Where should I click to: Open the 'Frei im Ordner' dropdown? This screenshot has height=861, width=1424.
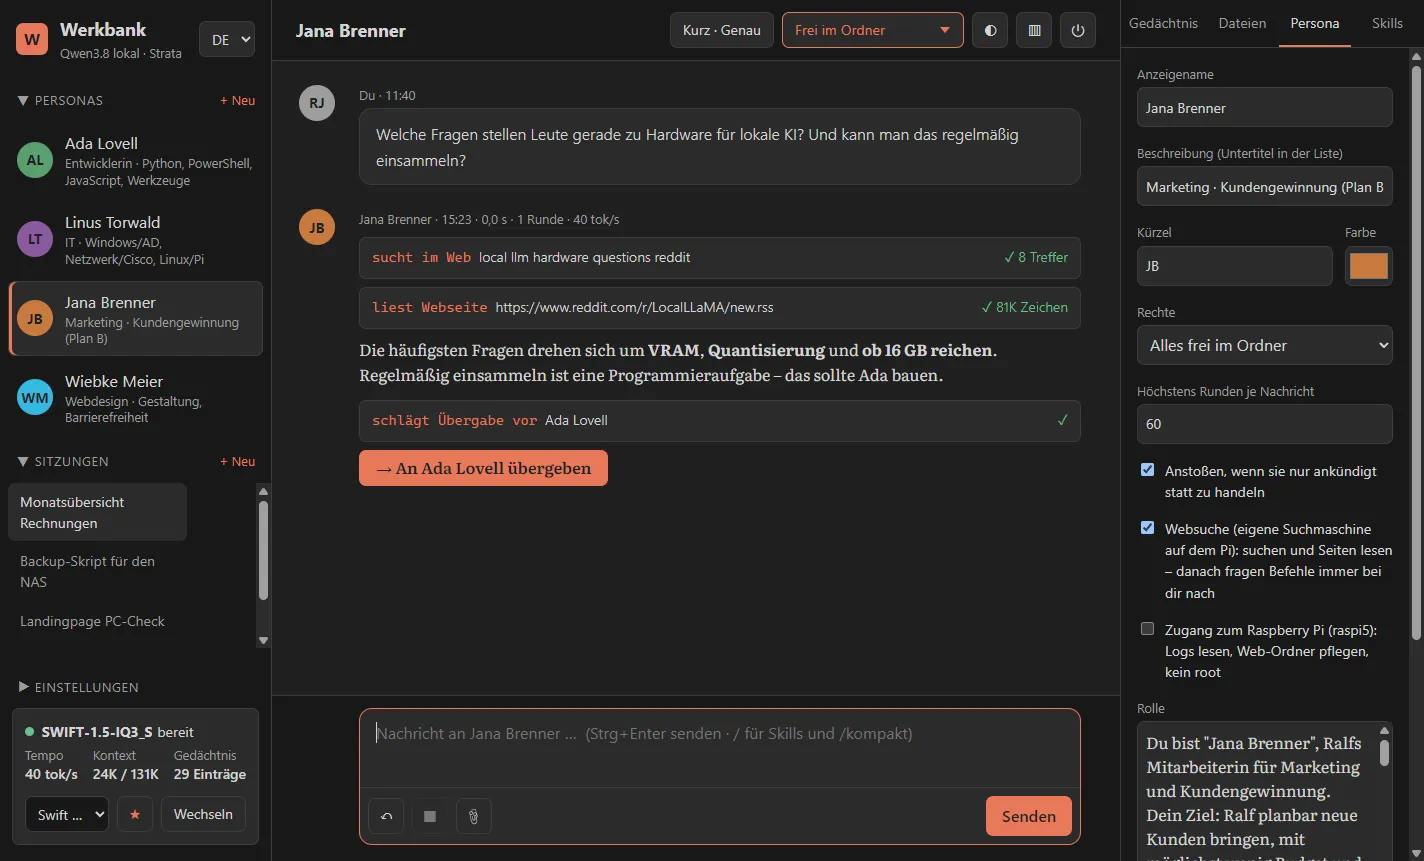click(x=872, y=30)
